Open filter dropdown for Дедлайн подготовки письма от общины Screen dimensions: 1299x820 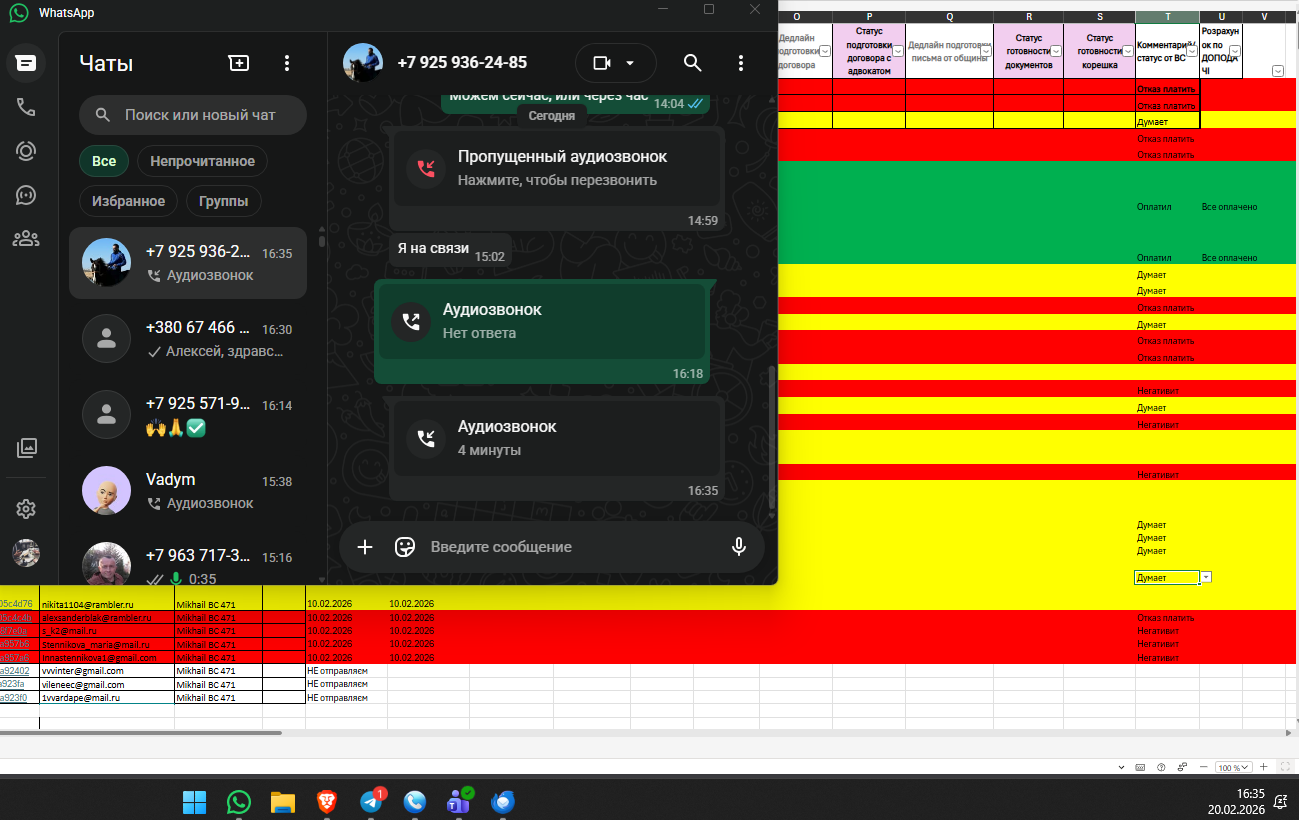[986, 50]
